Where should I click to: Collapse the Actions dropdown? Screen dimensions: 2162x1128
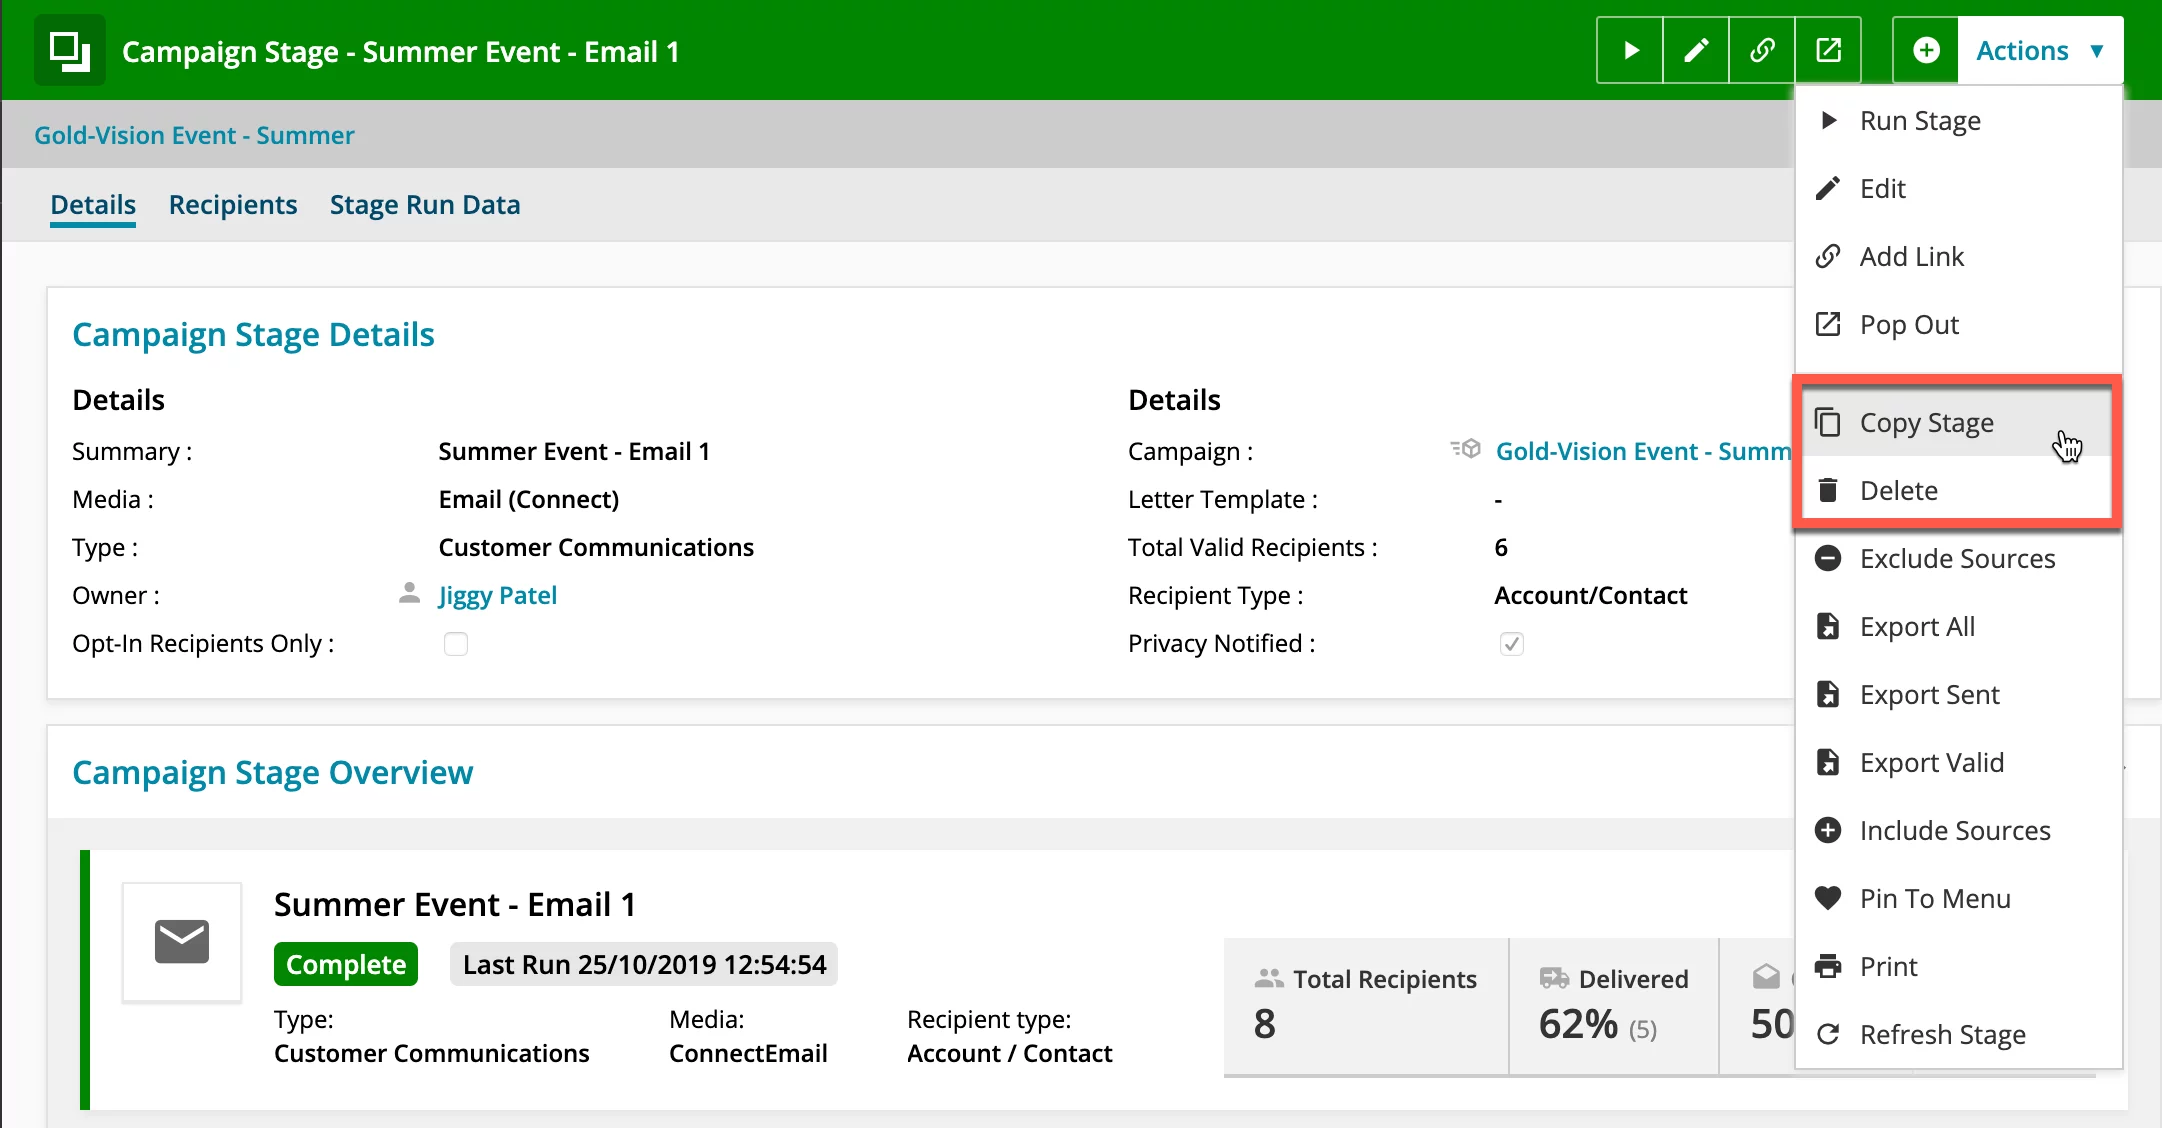(2041, 50)
